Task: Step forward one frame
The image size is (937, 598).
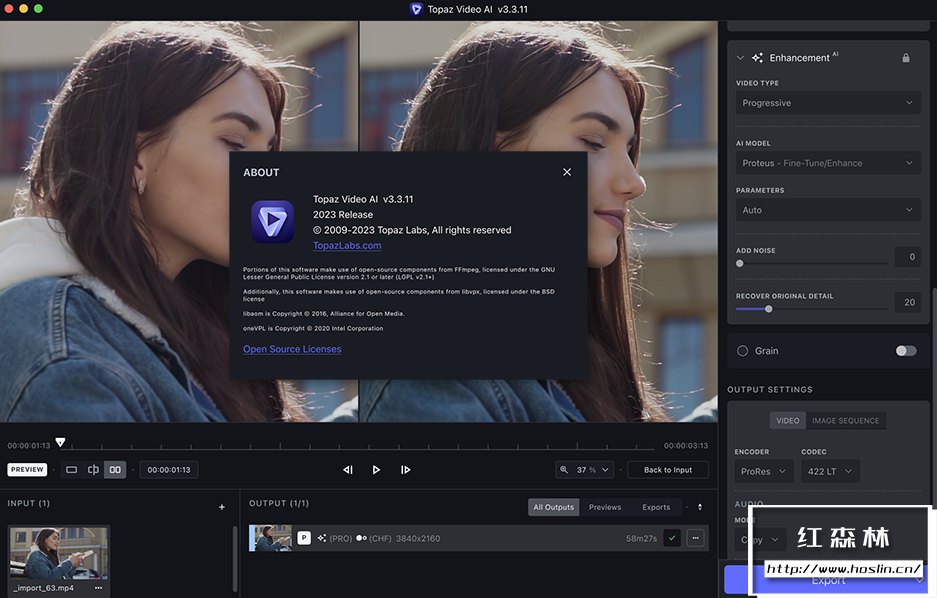Action: (405, 470)
